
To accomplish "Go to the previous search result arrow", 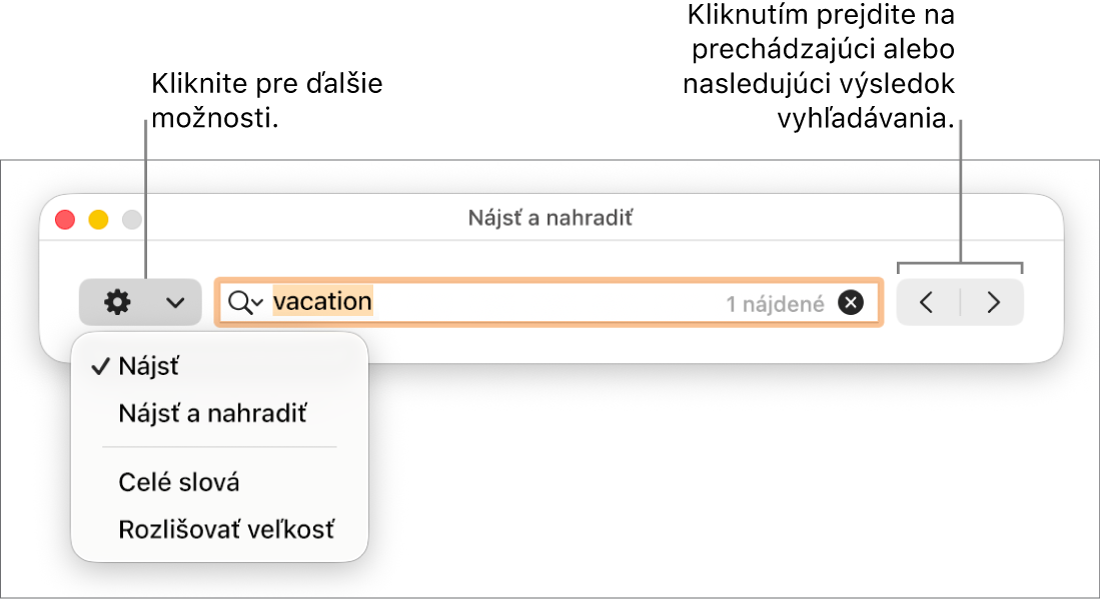I will tap(927, 303).
